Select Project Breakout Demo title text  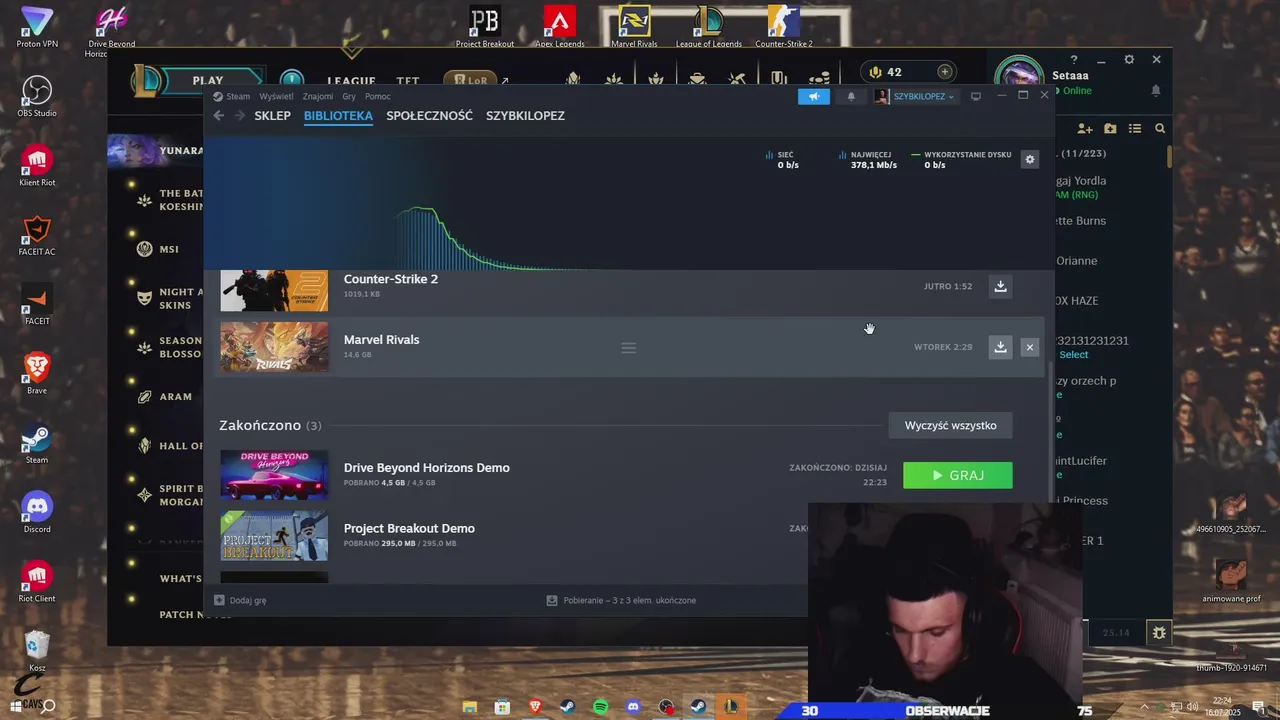[409, 529]
